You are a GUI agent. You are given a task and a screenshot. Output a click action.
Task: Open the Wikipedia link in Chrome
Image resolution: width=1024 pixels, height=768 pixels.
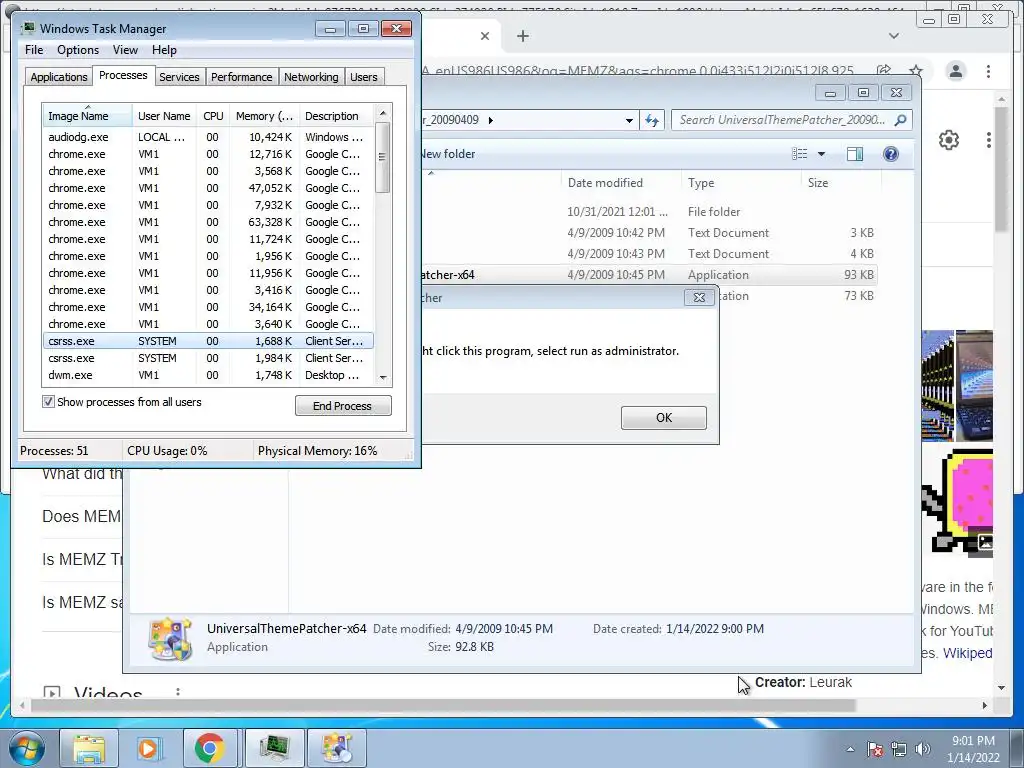click(x=967, y=653)
